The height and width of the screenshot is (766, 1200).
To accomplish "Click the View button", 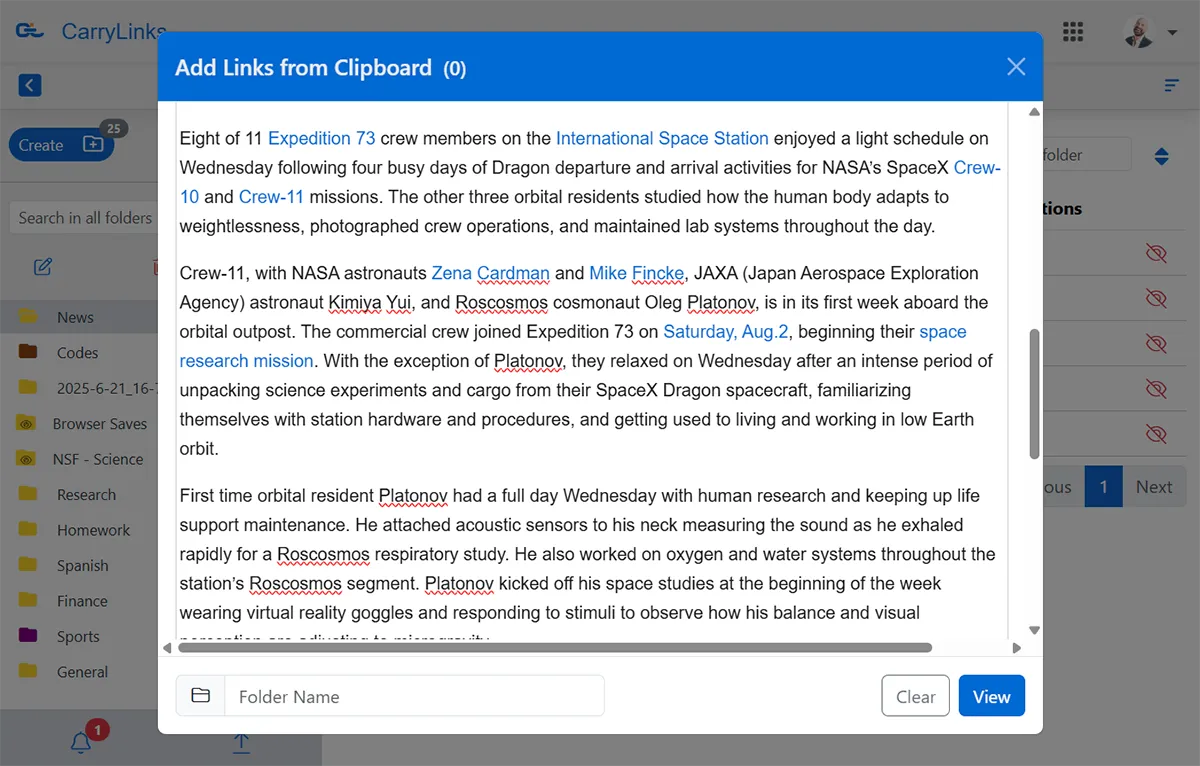I will coord(992,696).
